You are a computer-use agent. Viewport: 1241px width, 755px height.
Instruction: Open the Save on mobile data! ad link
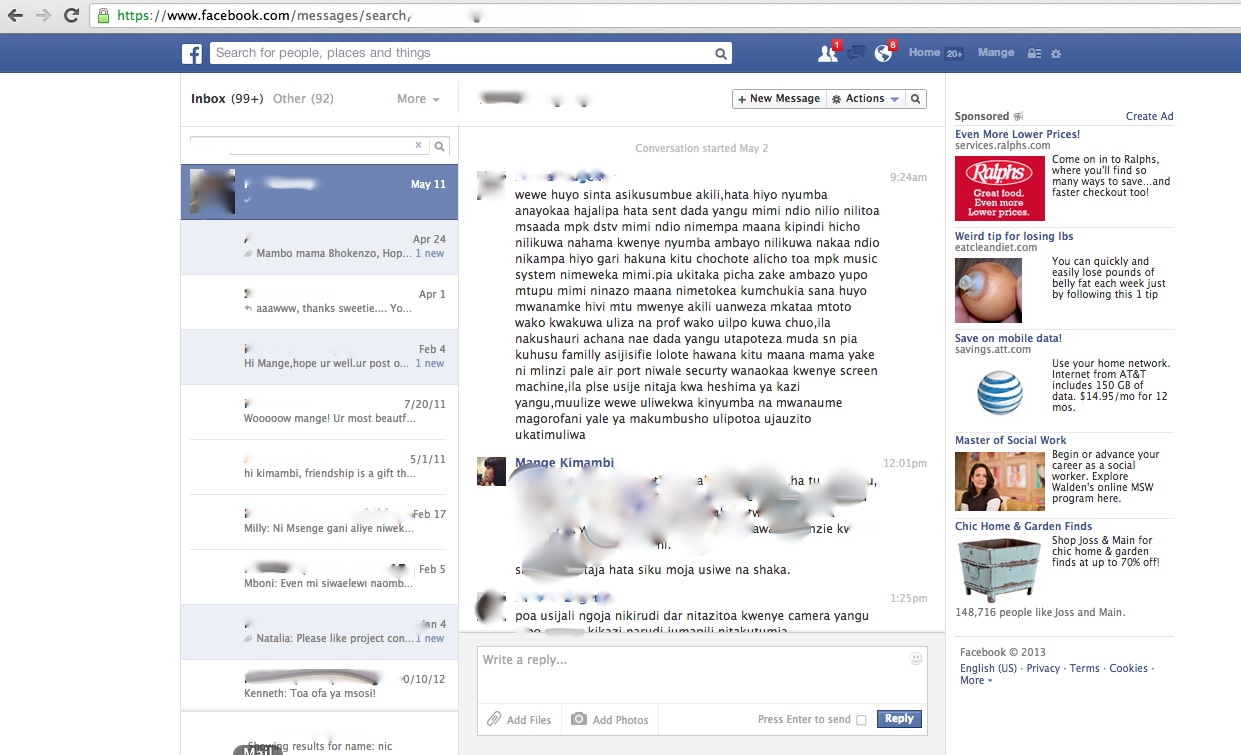coord(1008,338)
